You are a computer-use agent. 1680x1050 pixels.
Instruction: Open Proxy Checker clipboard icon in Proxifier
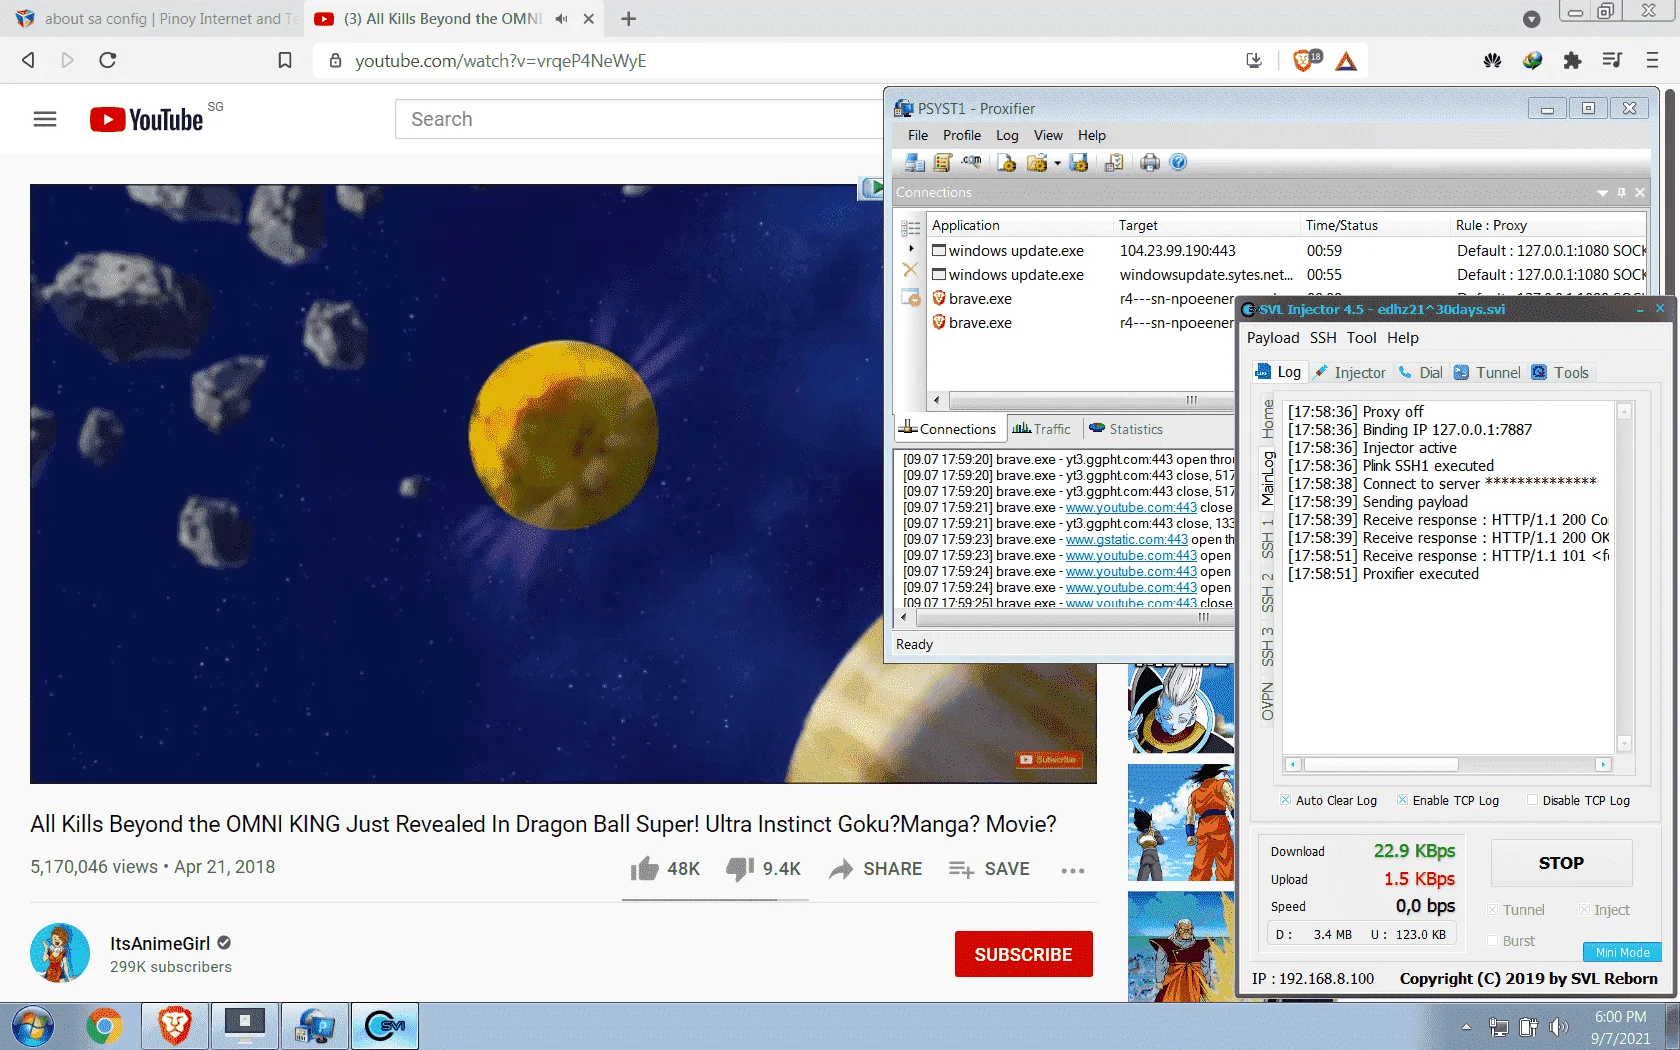click(x=1113, y=162)
